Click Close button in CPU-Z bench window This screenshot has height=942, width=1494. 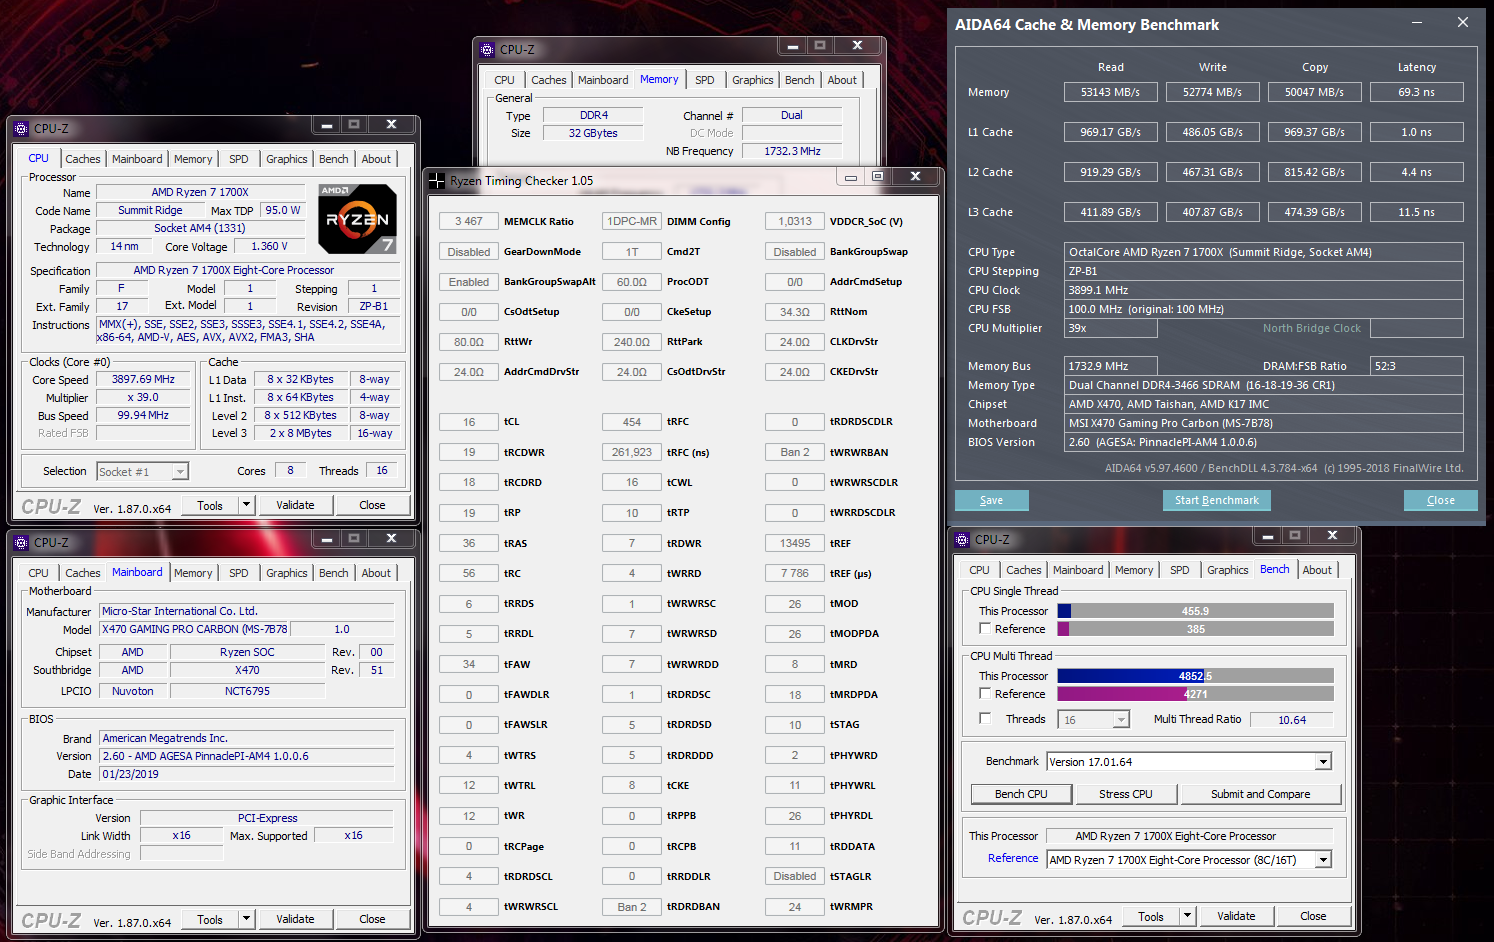[x=1314, y=916]
